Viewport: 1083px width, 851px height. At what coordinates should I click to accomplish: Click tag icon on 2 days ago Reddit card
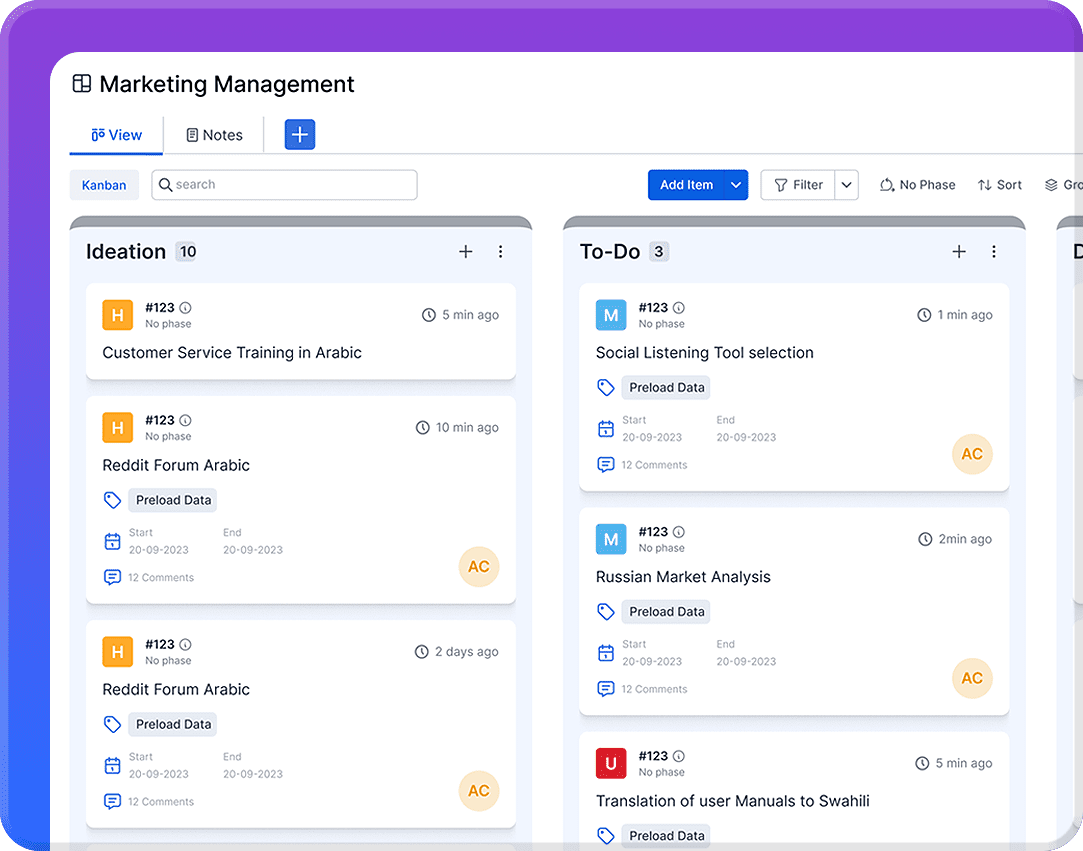(x=113, y=724)
